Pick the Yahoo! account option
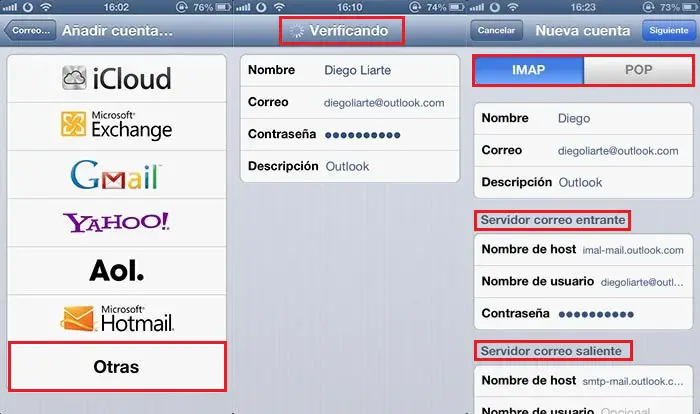Screen dimensions: 700x414 [117, 222]
